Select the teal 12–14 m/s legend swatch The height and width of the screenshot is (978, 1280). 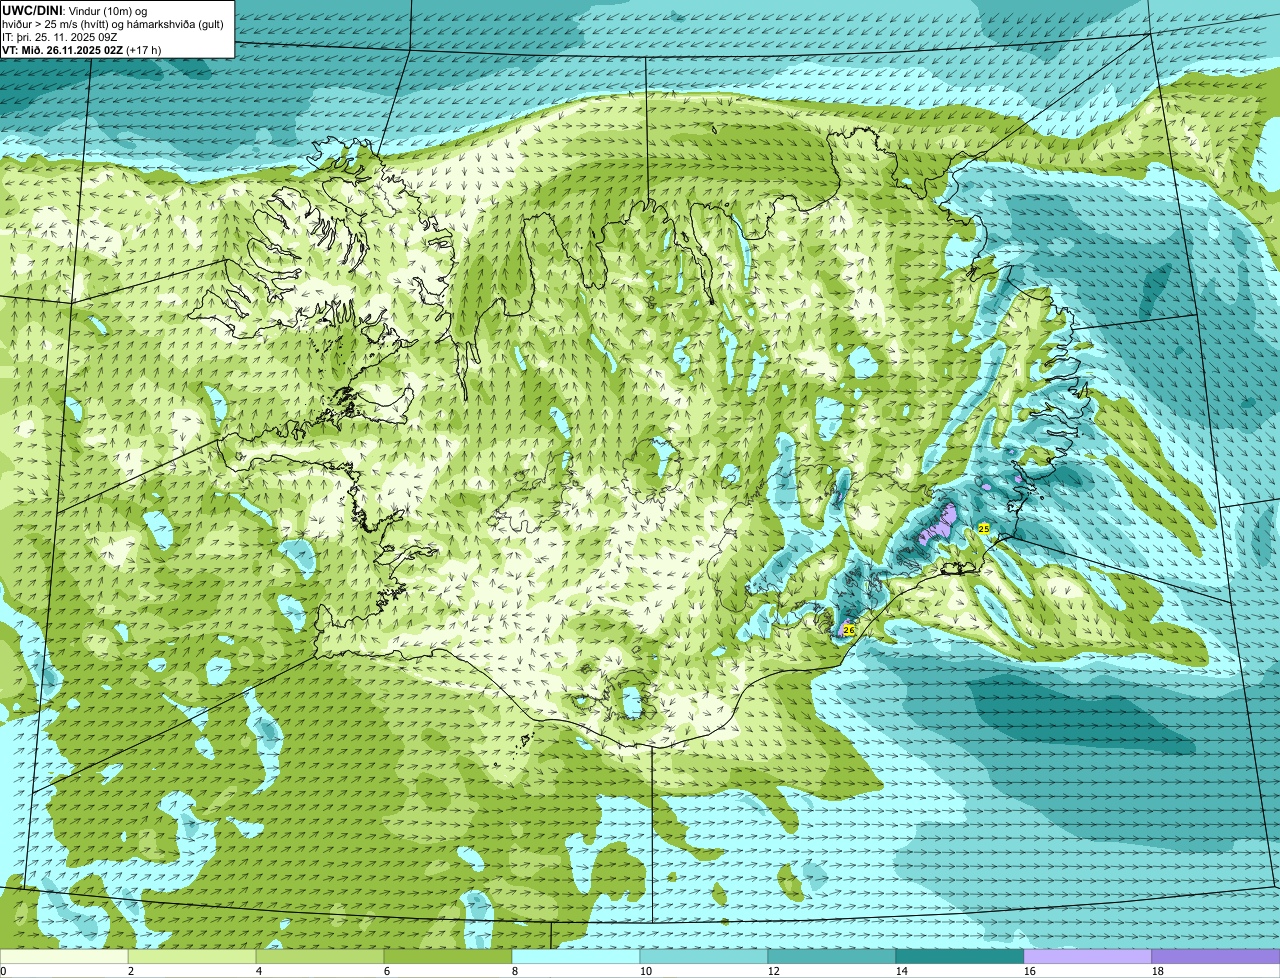coord(832,957)
